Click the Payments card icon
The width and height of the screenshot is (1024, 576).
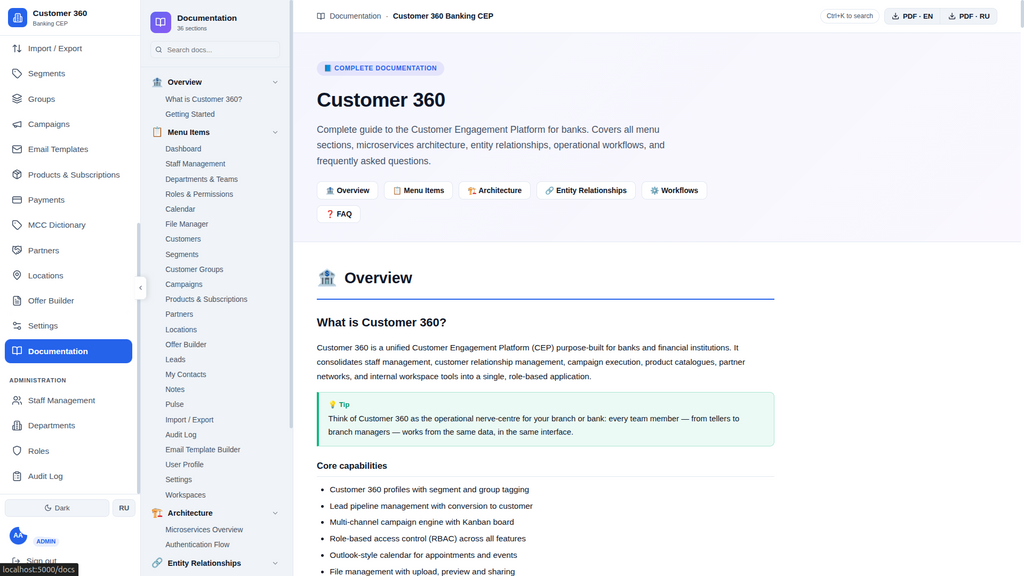point(17,200)
